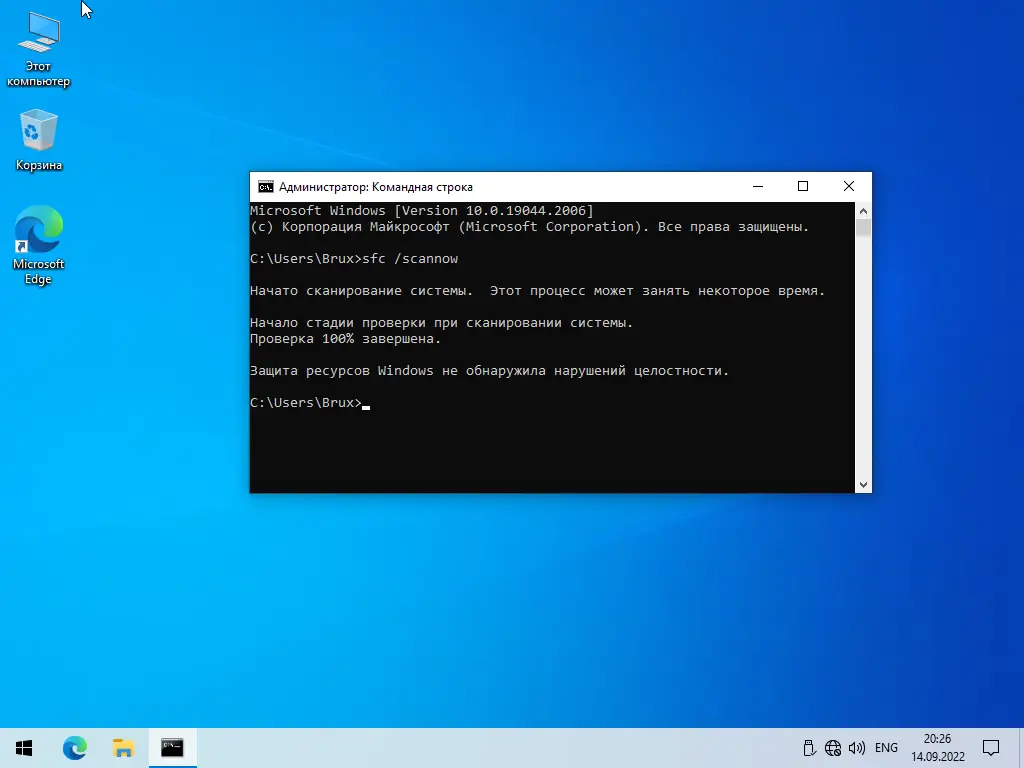This screenshot has height=768, width=1024.
Task: Click the last C:\Users\Brux> prompt with cursor
Action: tap(310, 403)
